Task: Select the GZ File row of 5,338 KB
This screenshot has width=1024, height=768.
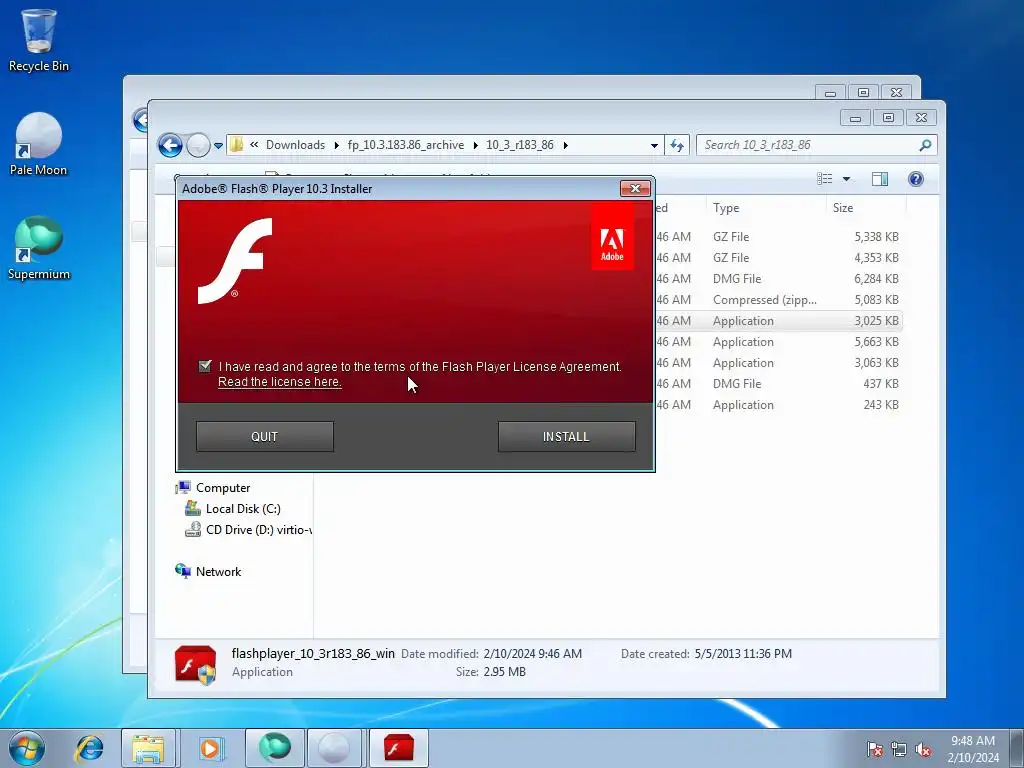Action: coord(777,237)
